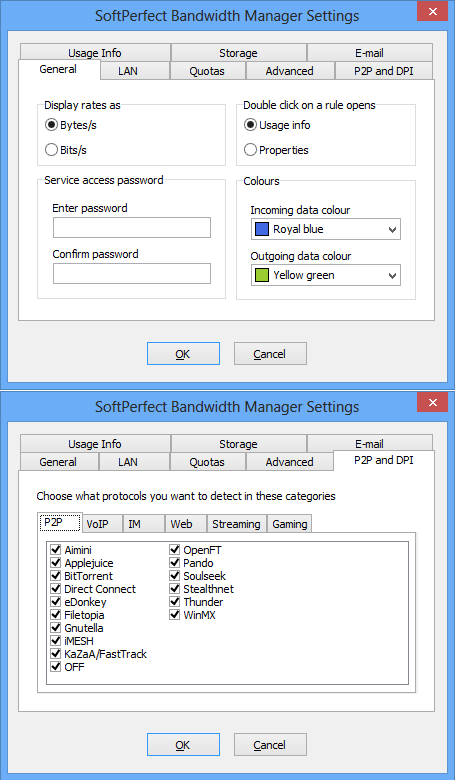Image resolution: width=455 pixels, height=780 pixels.
Task: Uncheck the WinMX protocol
Action: [x=175, y=615]
